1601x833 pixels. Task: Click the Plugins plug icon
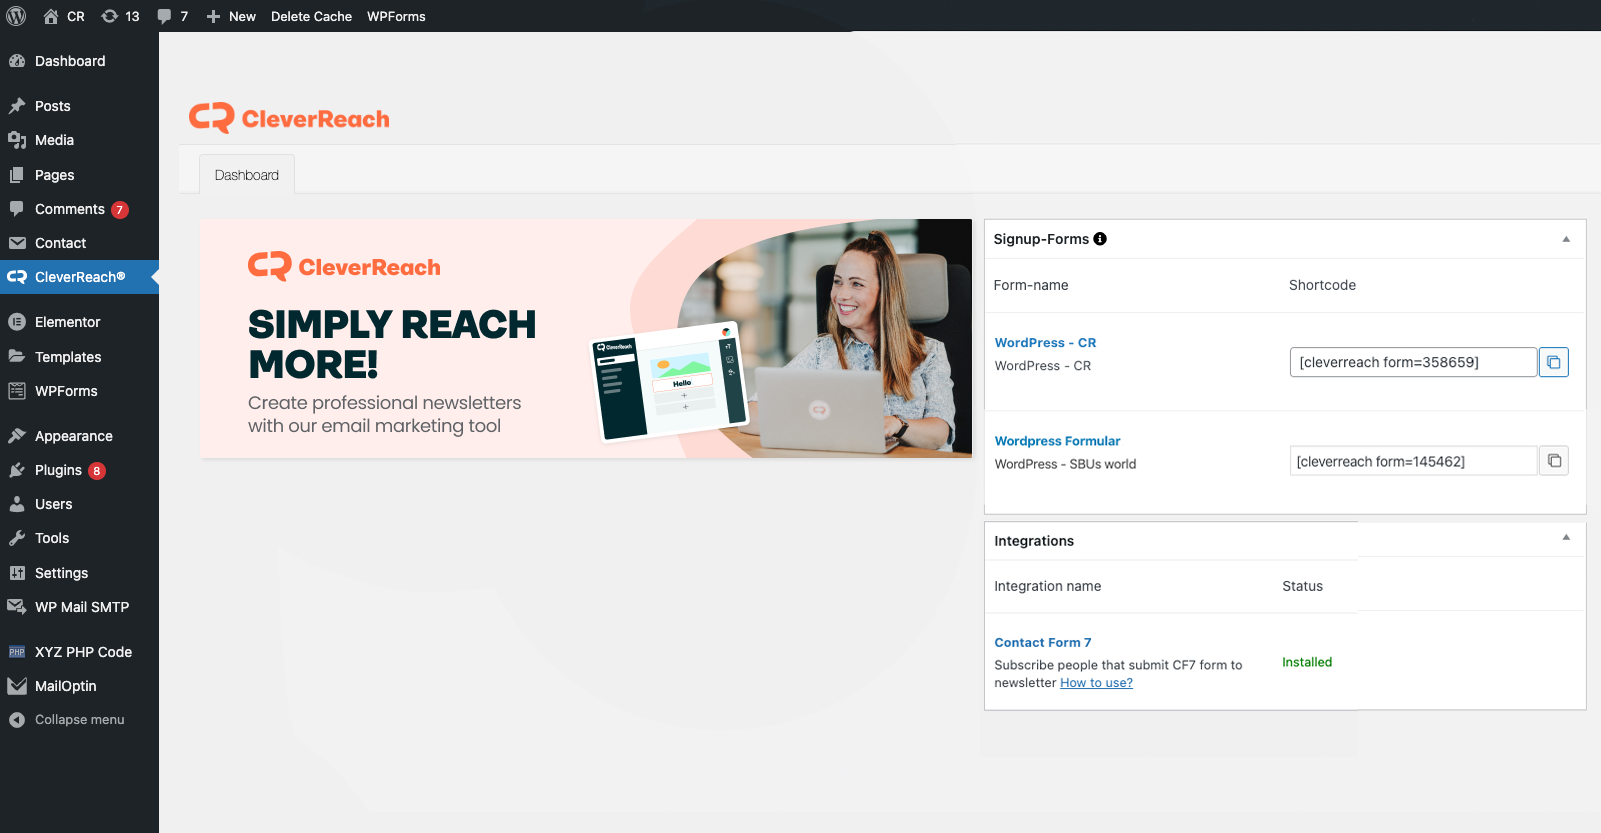pos(17,470)
